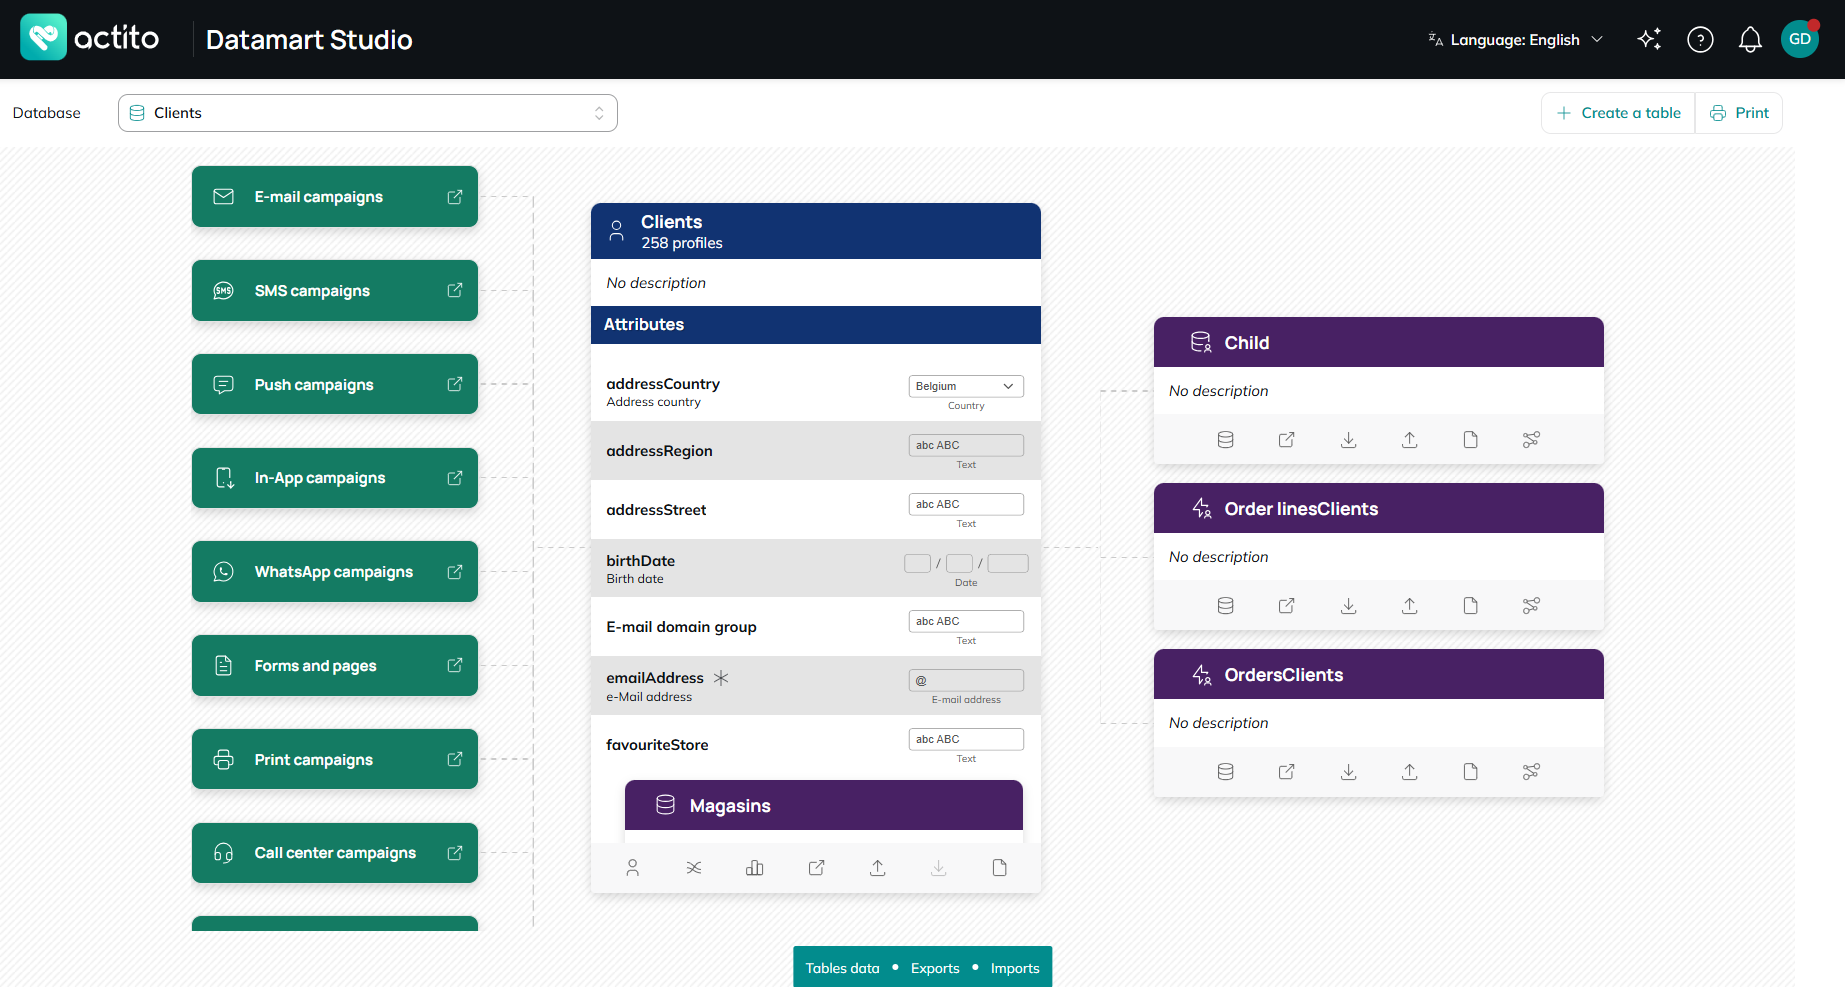This screenshot has width=1845, height=987.
Task: Click OrdersClients database icon
Action: [1225, 772]
